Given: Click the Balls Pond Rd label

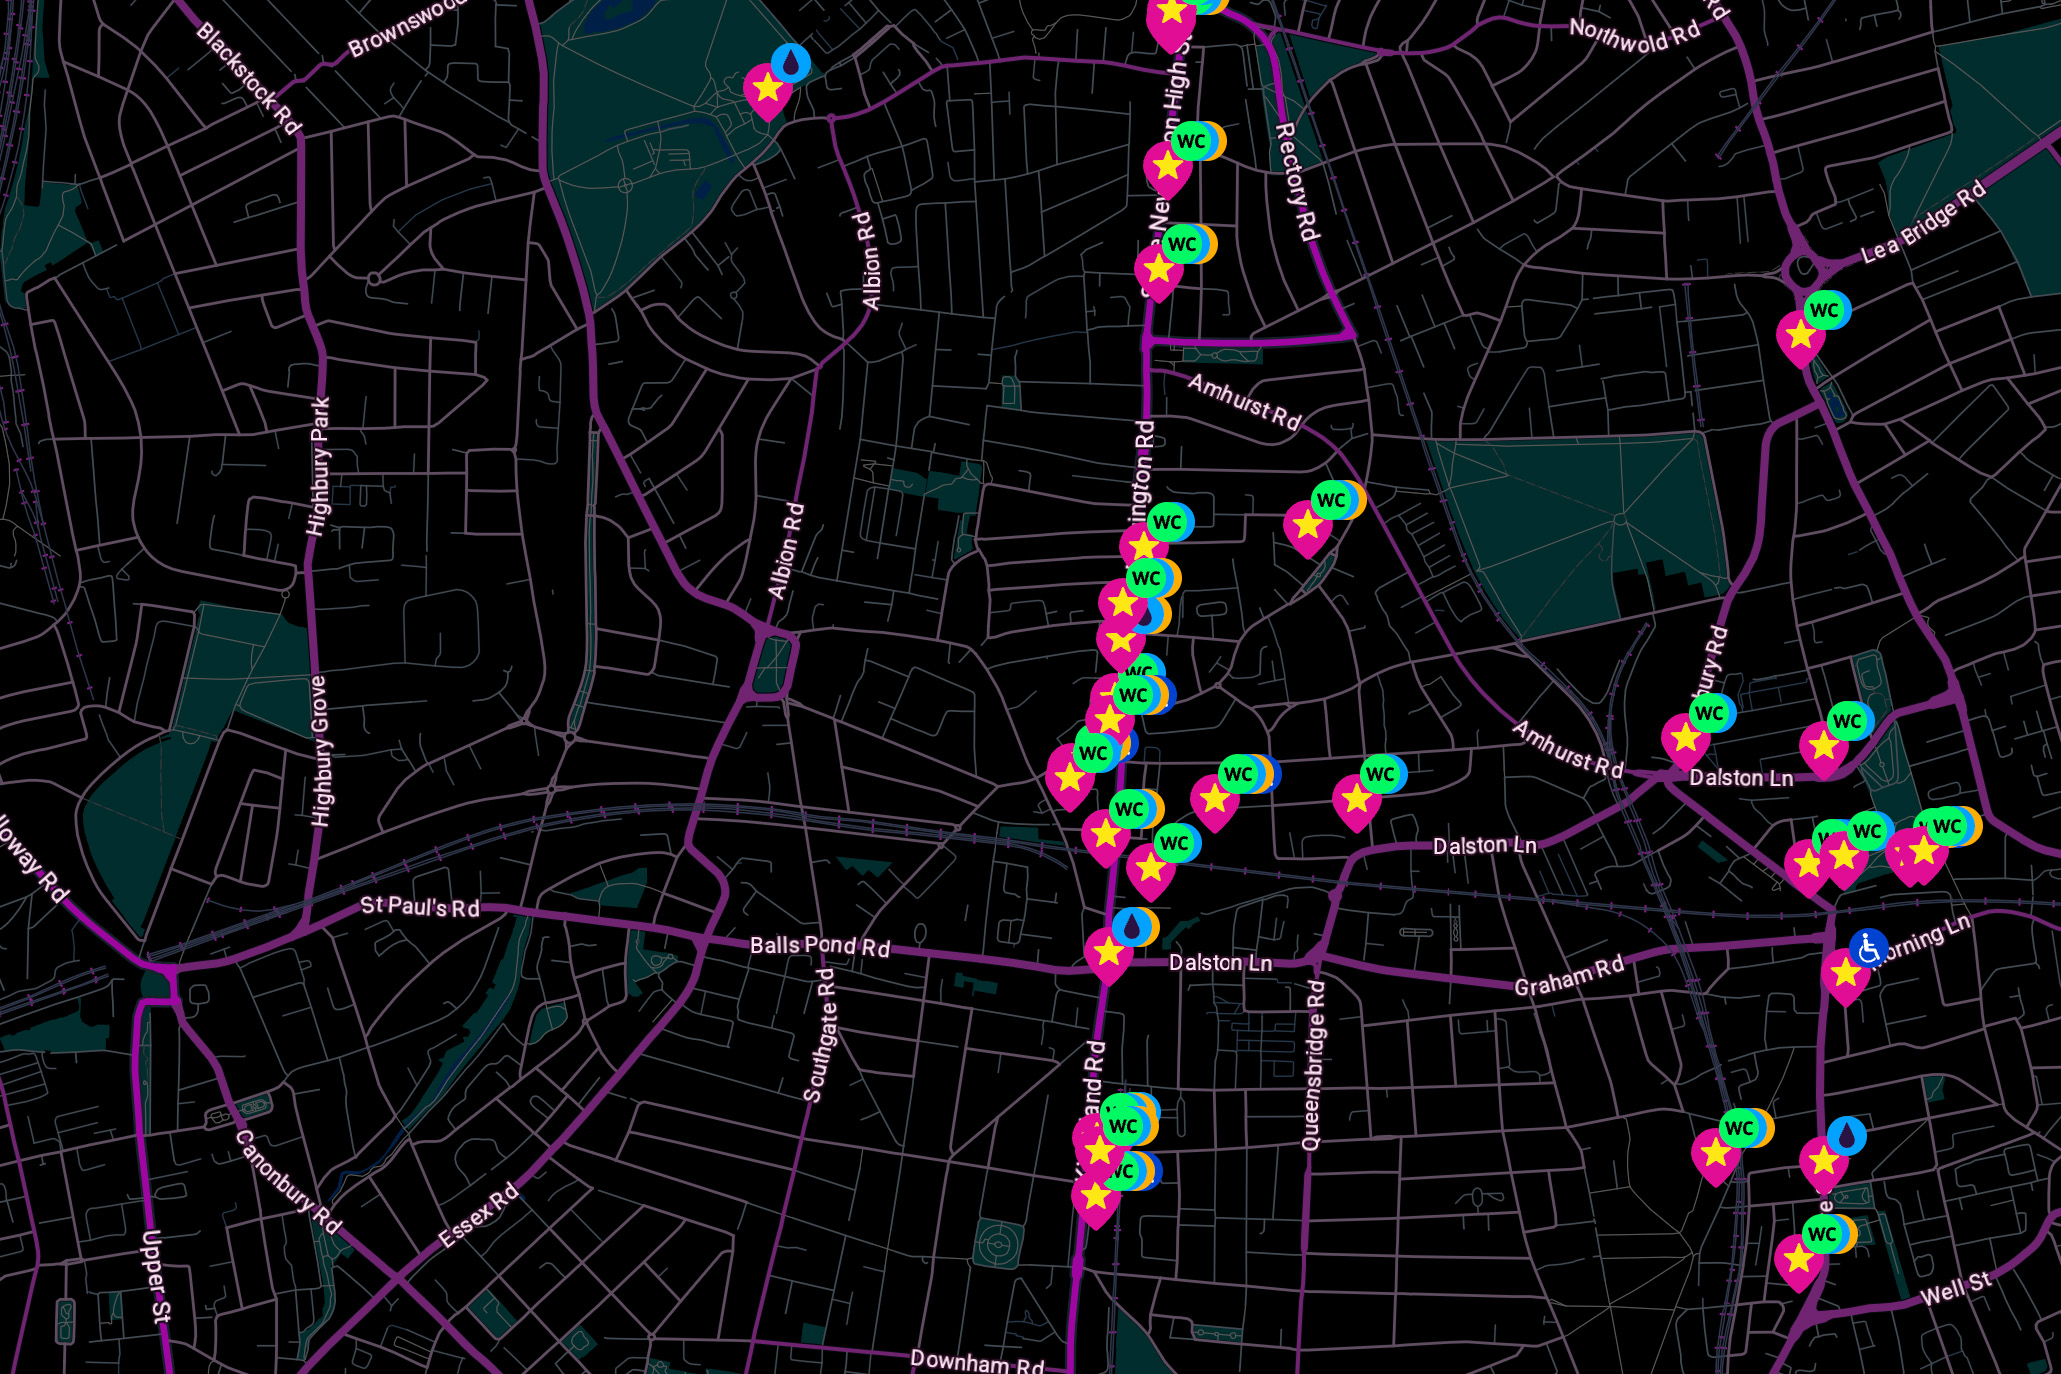Looking at the screenshot, I should pyautogui.click(x=820, y=946).
